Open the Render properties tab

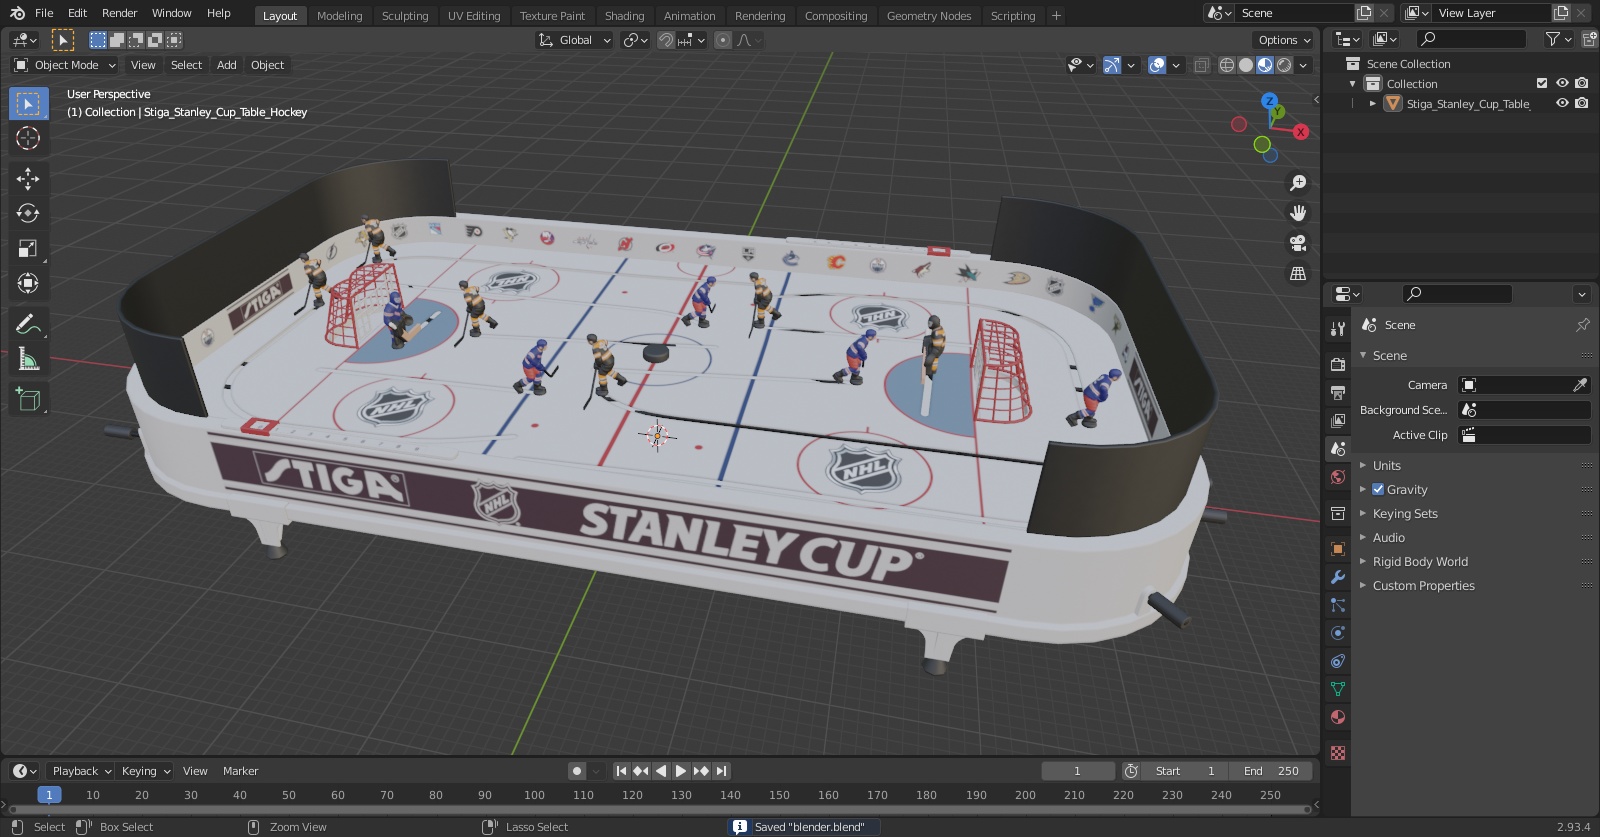1338,365
